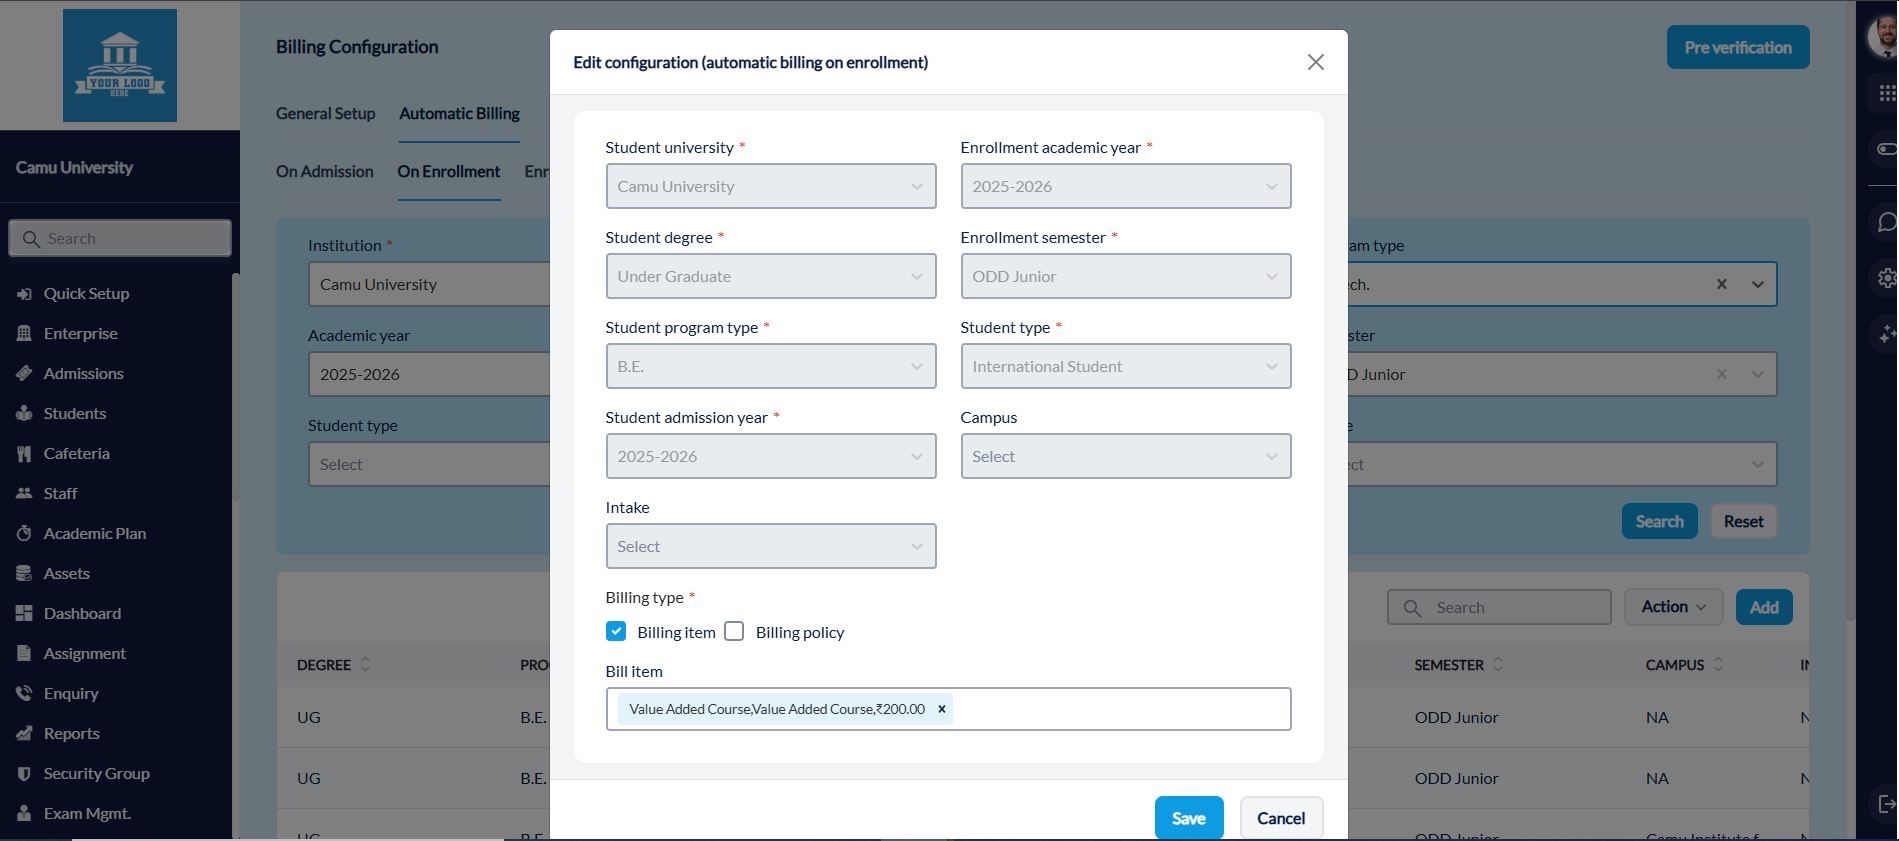This screenshot has width=1899, height=841.
Task: Click the Reports chart icon in sidebar
Action: (24, 734)
